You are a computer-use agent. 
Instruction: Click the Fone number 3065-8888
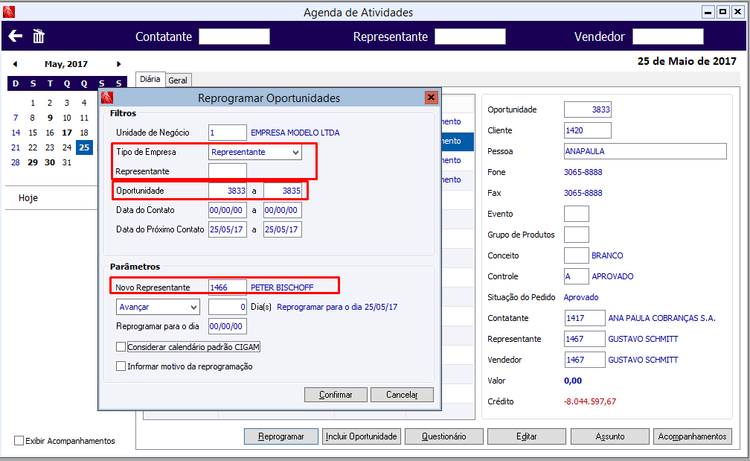(583, 172)
